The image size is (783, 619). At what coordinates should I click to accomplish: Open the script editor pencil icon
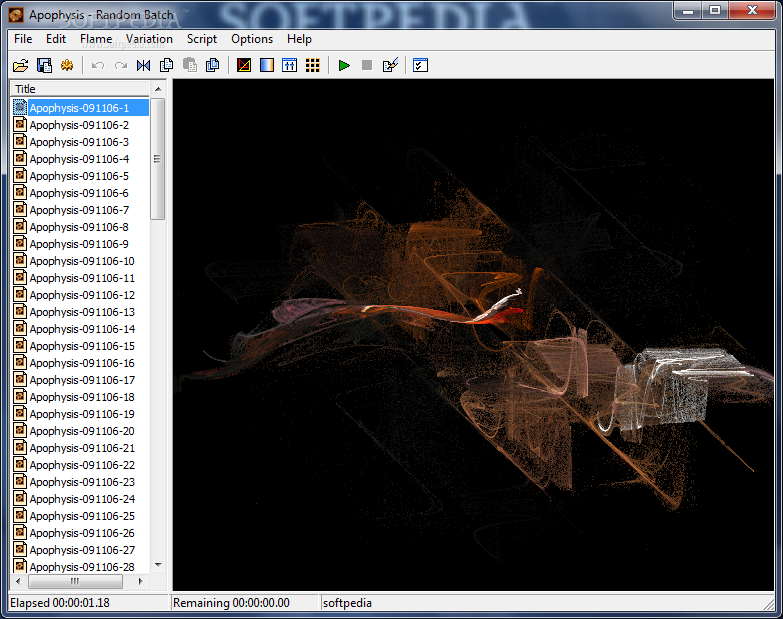click(390, 65)
